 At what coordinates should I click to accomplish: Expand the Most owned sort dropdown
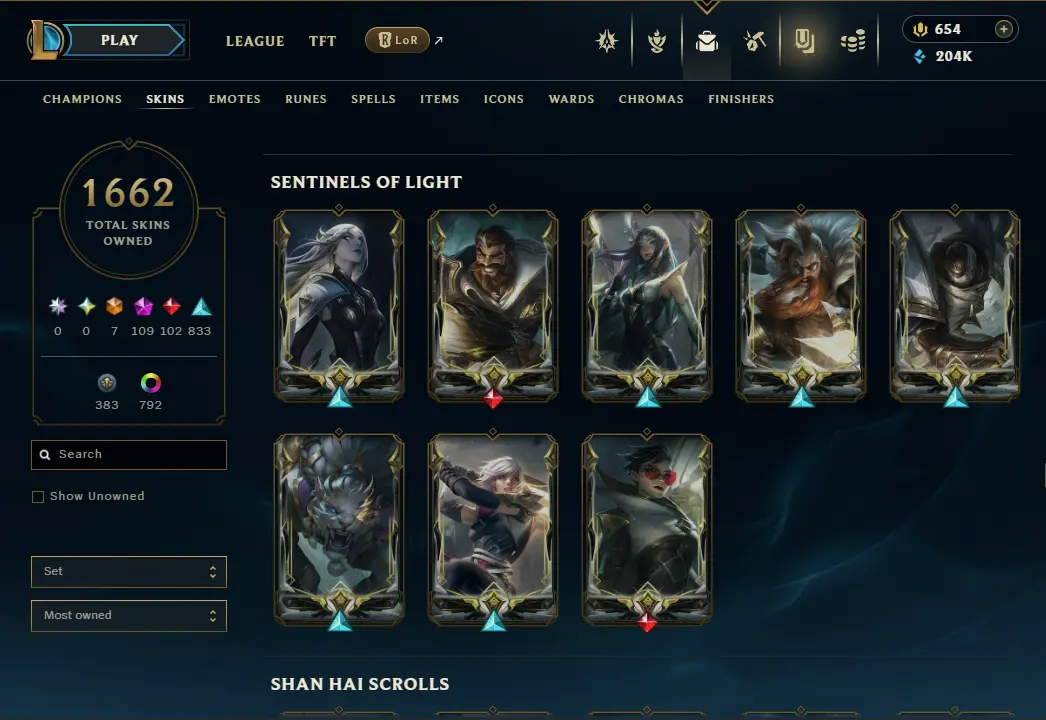coord(129,616)
